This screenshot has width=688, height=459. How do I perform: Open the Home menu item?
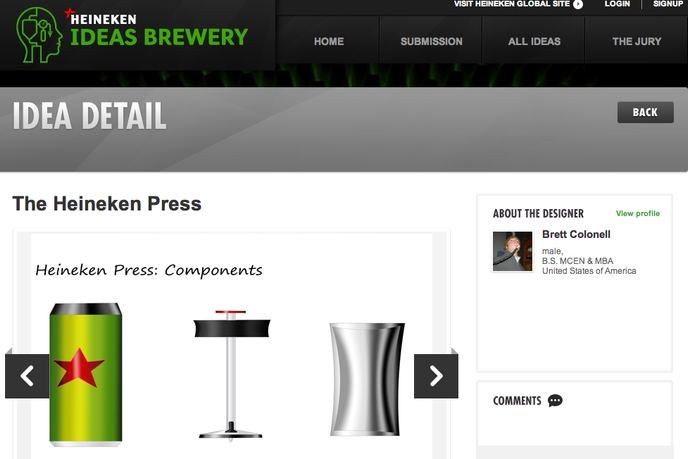pyautogui.click(x=329, y=42)
